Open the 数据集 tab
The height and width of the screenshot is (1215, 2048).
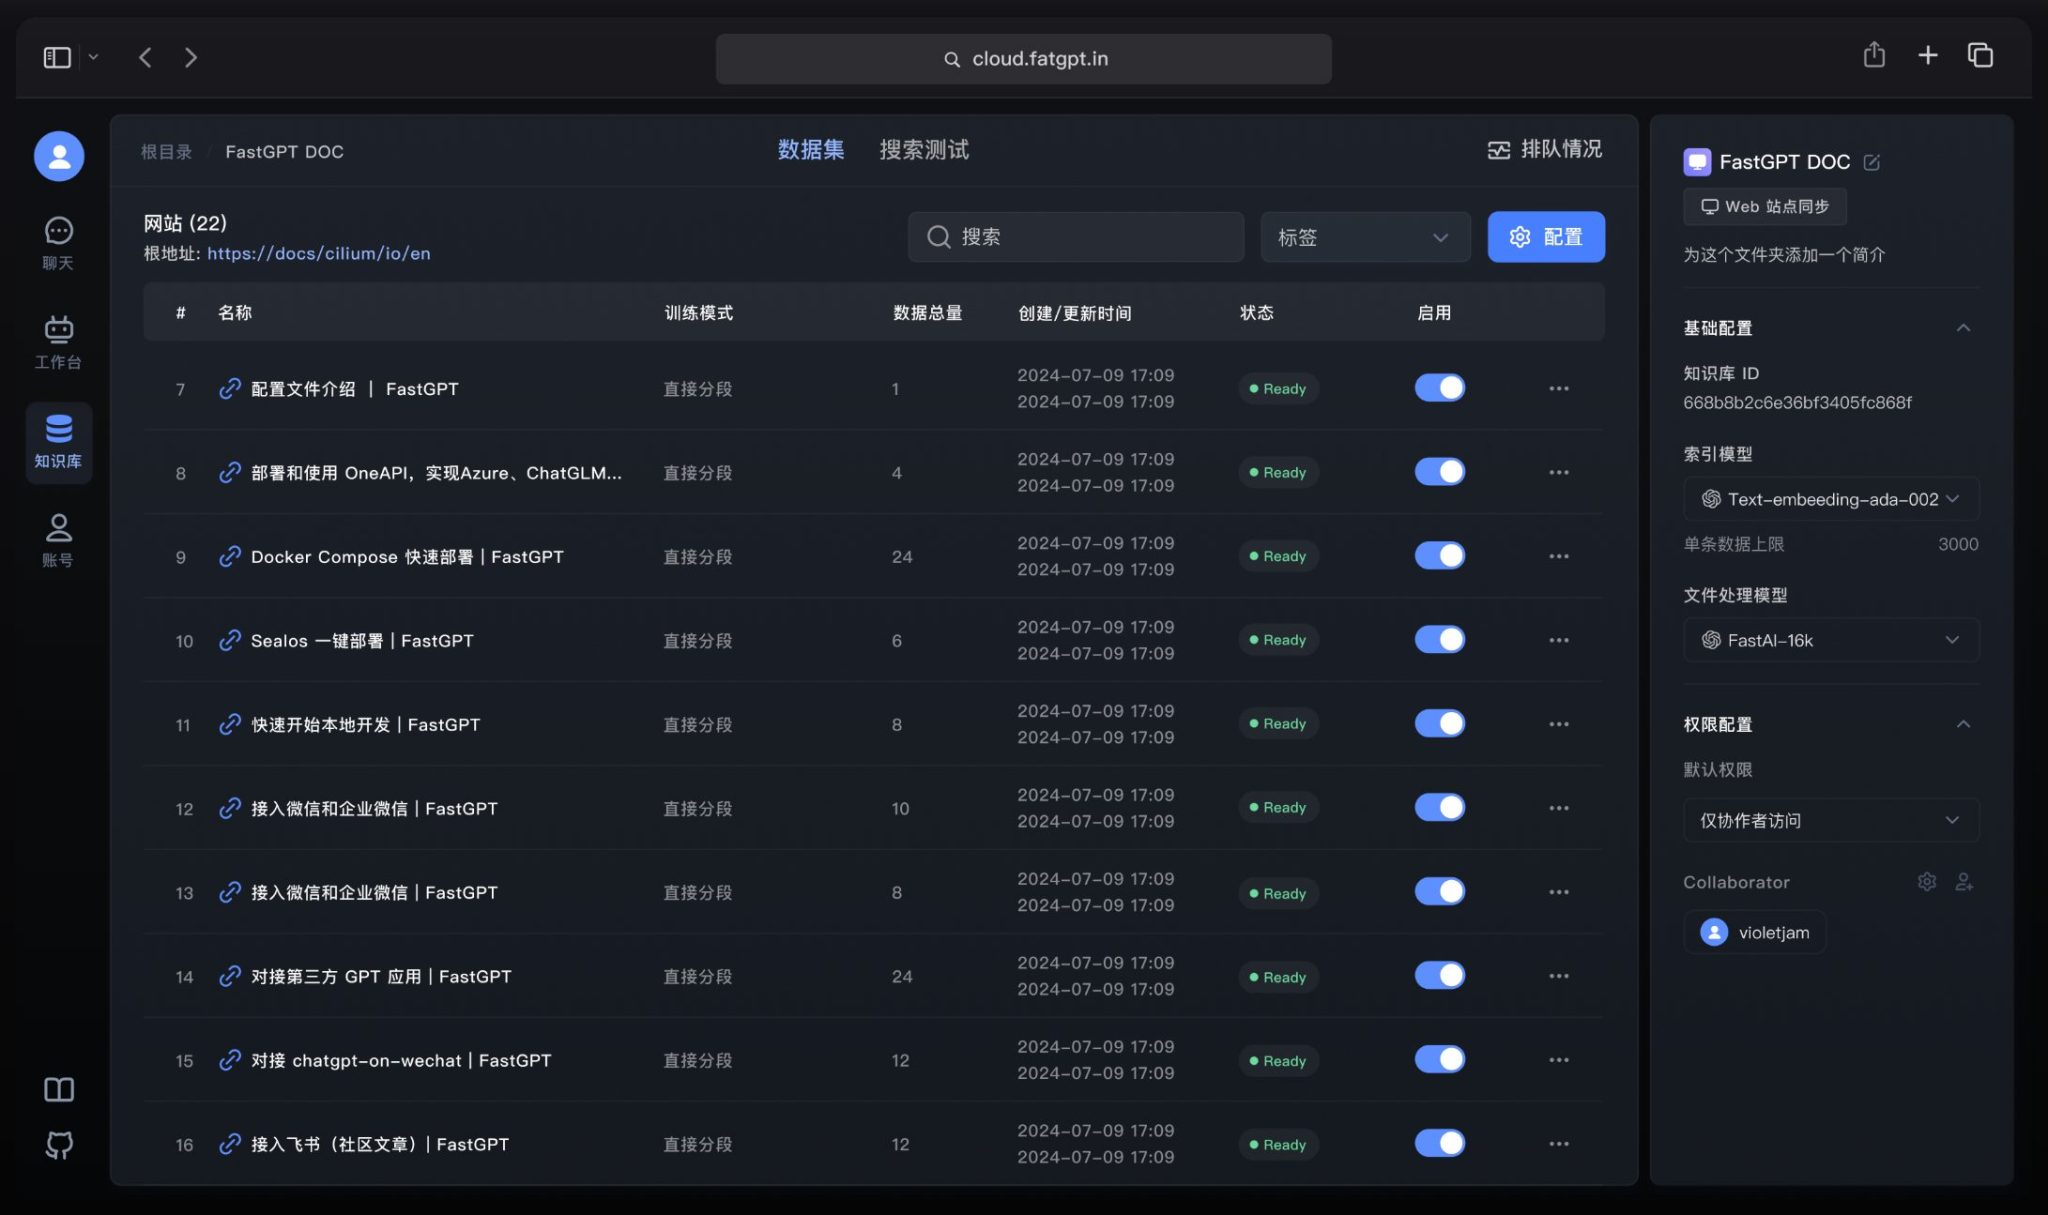pyautogui.click(x=810, y=149)
